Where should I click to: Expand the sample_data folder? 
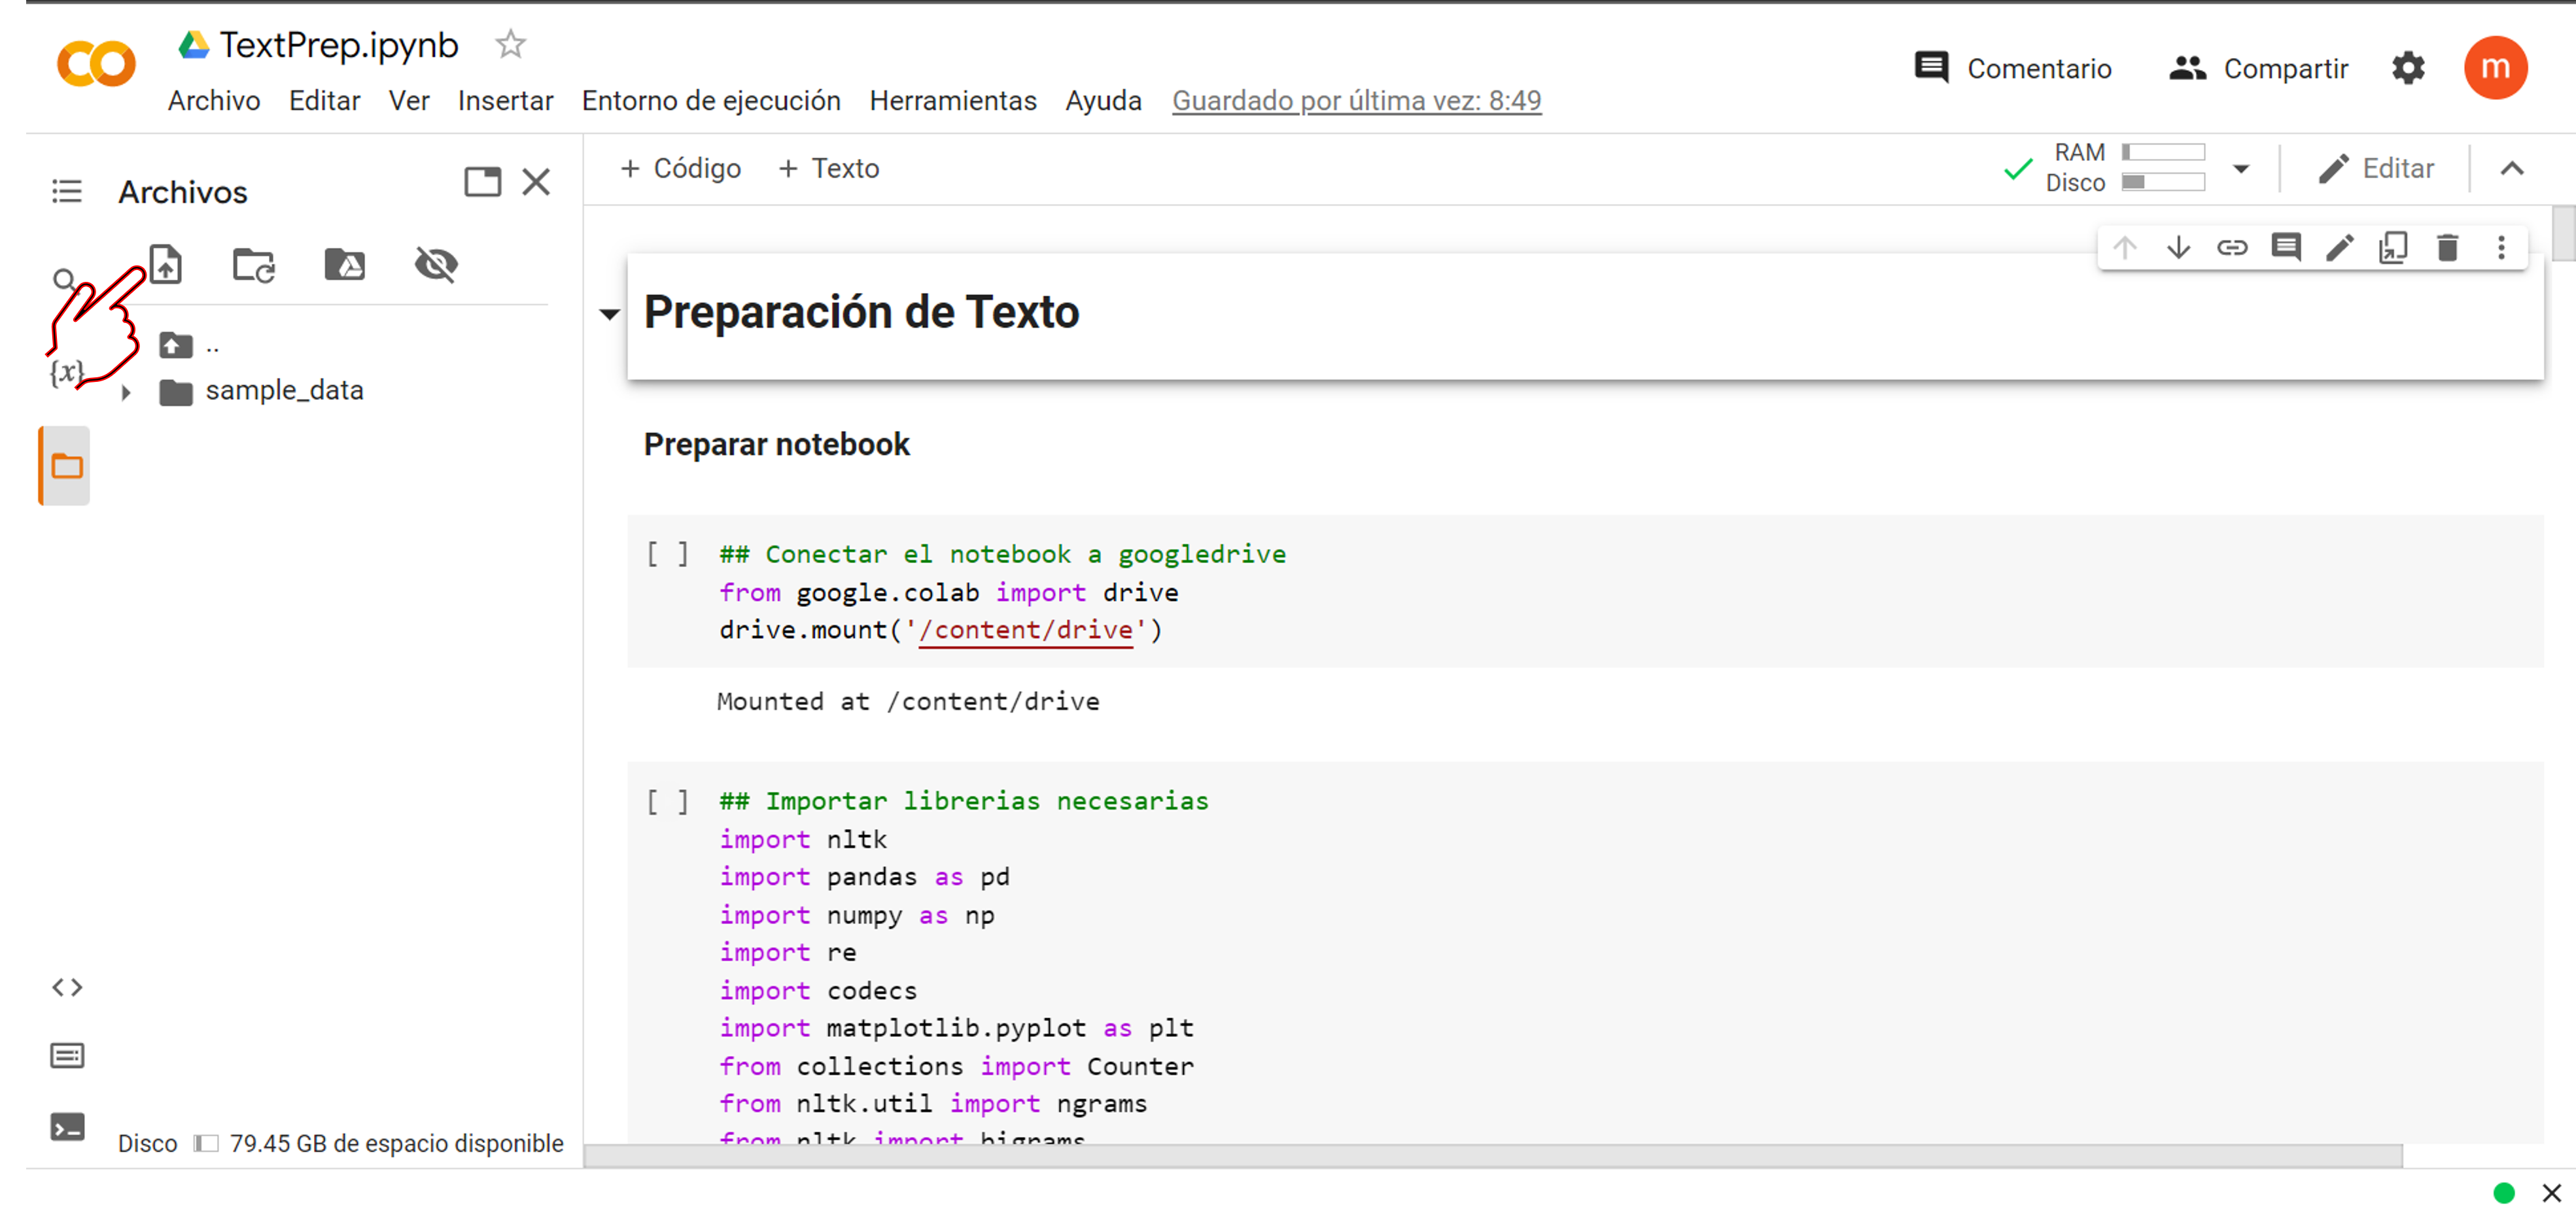click(126, 392)
